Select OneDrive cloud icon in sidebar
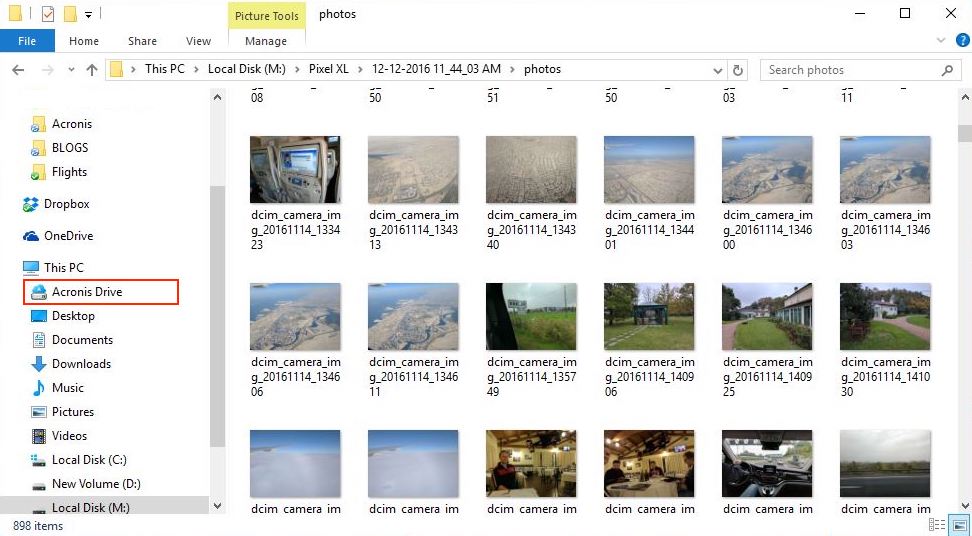The width and height of the screenshot is (972, 536). pyautogui.click(x=31, y=236)
